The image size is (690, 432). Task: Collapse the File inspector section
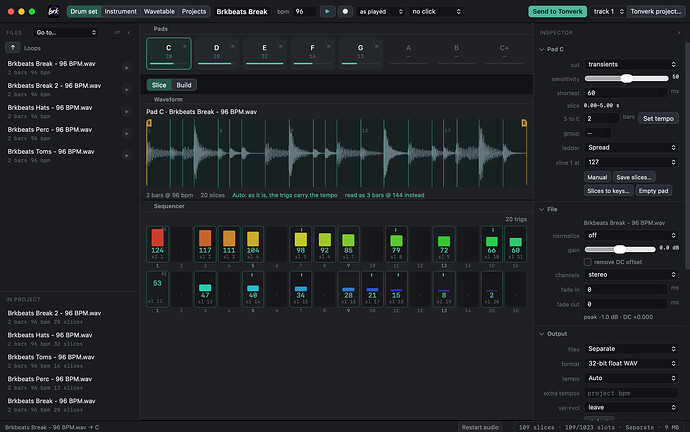(542, 209)
